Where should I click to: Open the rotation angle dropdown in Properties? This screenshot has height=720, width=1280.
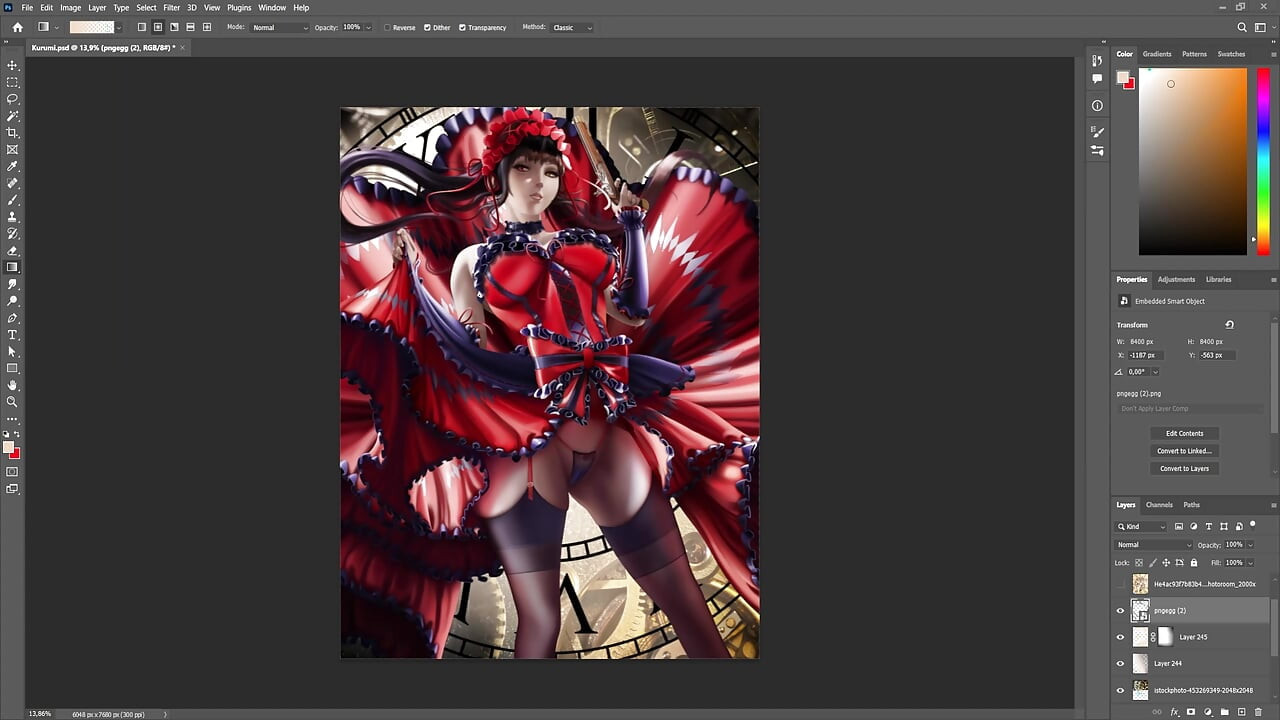click(1155, 372)
